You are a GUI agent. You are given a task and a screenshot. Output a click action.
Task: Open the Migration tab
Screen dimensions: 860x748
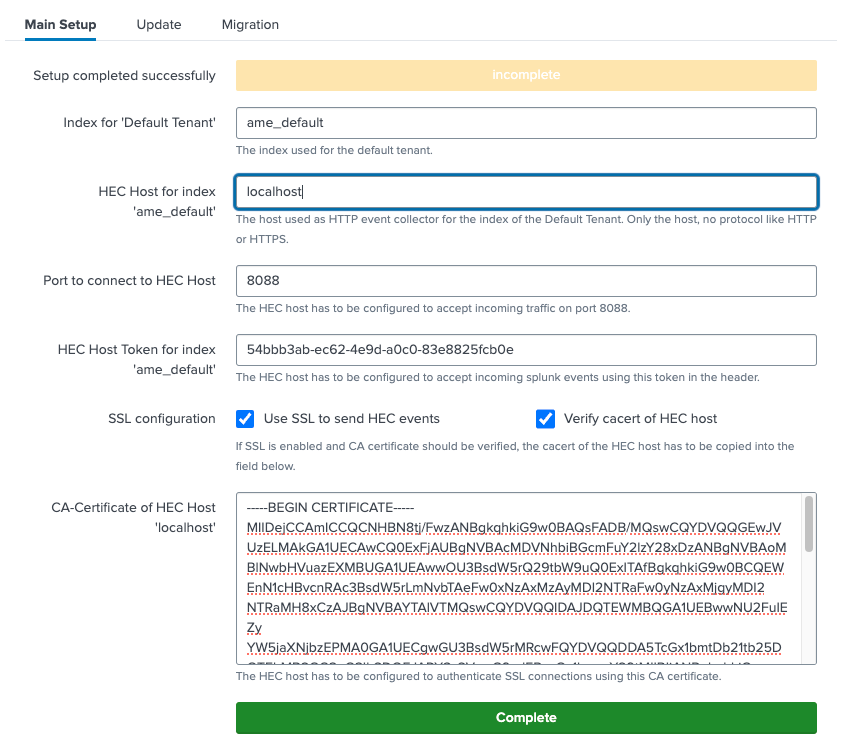[x=249, y=24]
